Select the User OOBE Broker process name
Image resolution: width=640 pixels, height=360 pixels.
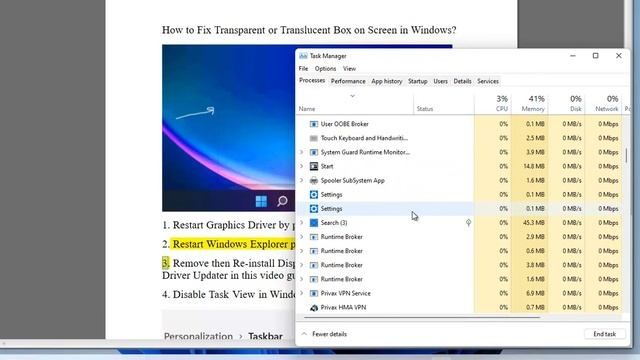click(344, 124)
